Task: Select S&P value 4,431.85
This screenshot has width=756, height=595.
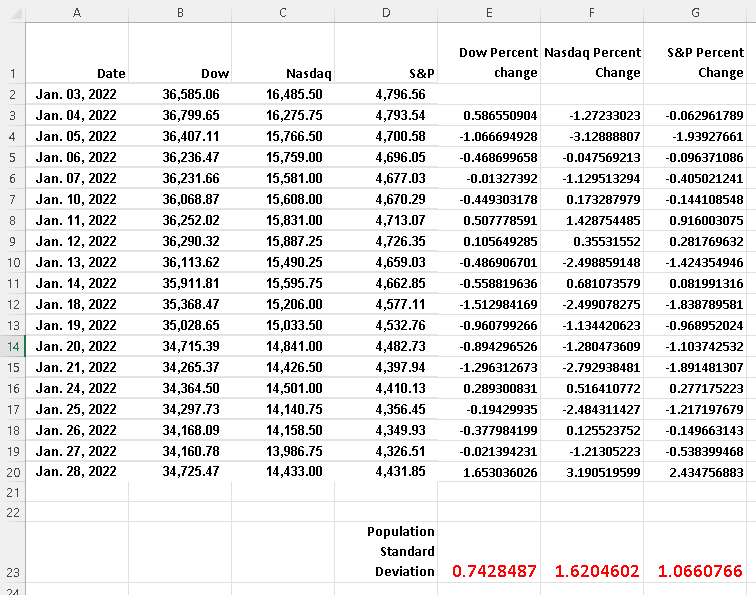Action: click(386, 472)
